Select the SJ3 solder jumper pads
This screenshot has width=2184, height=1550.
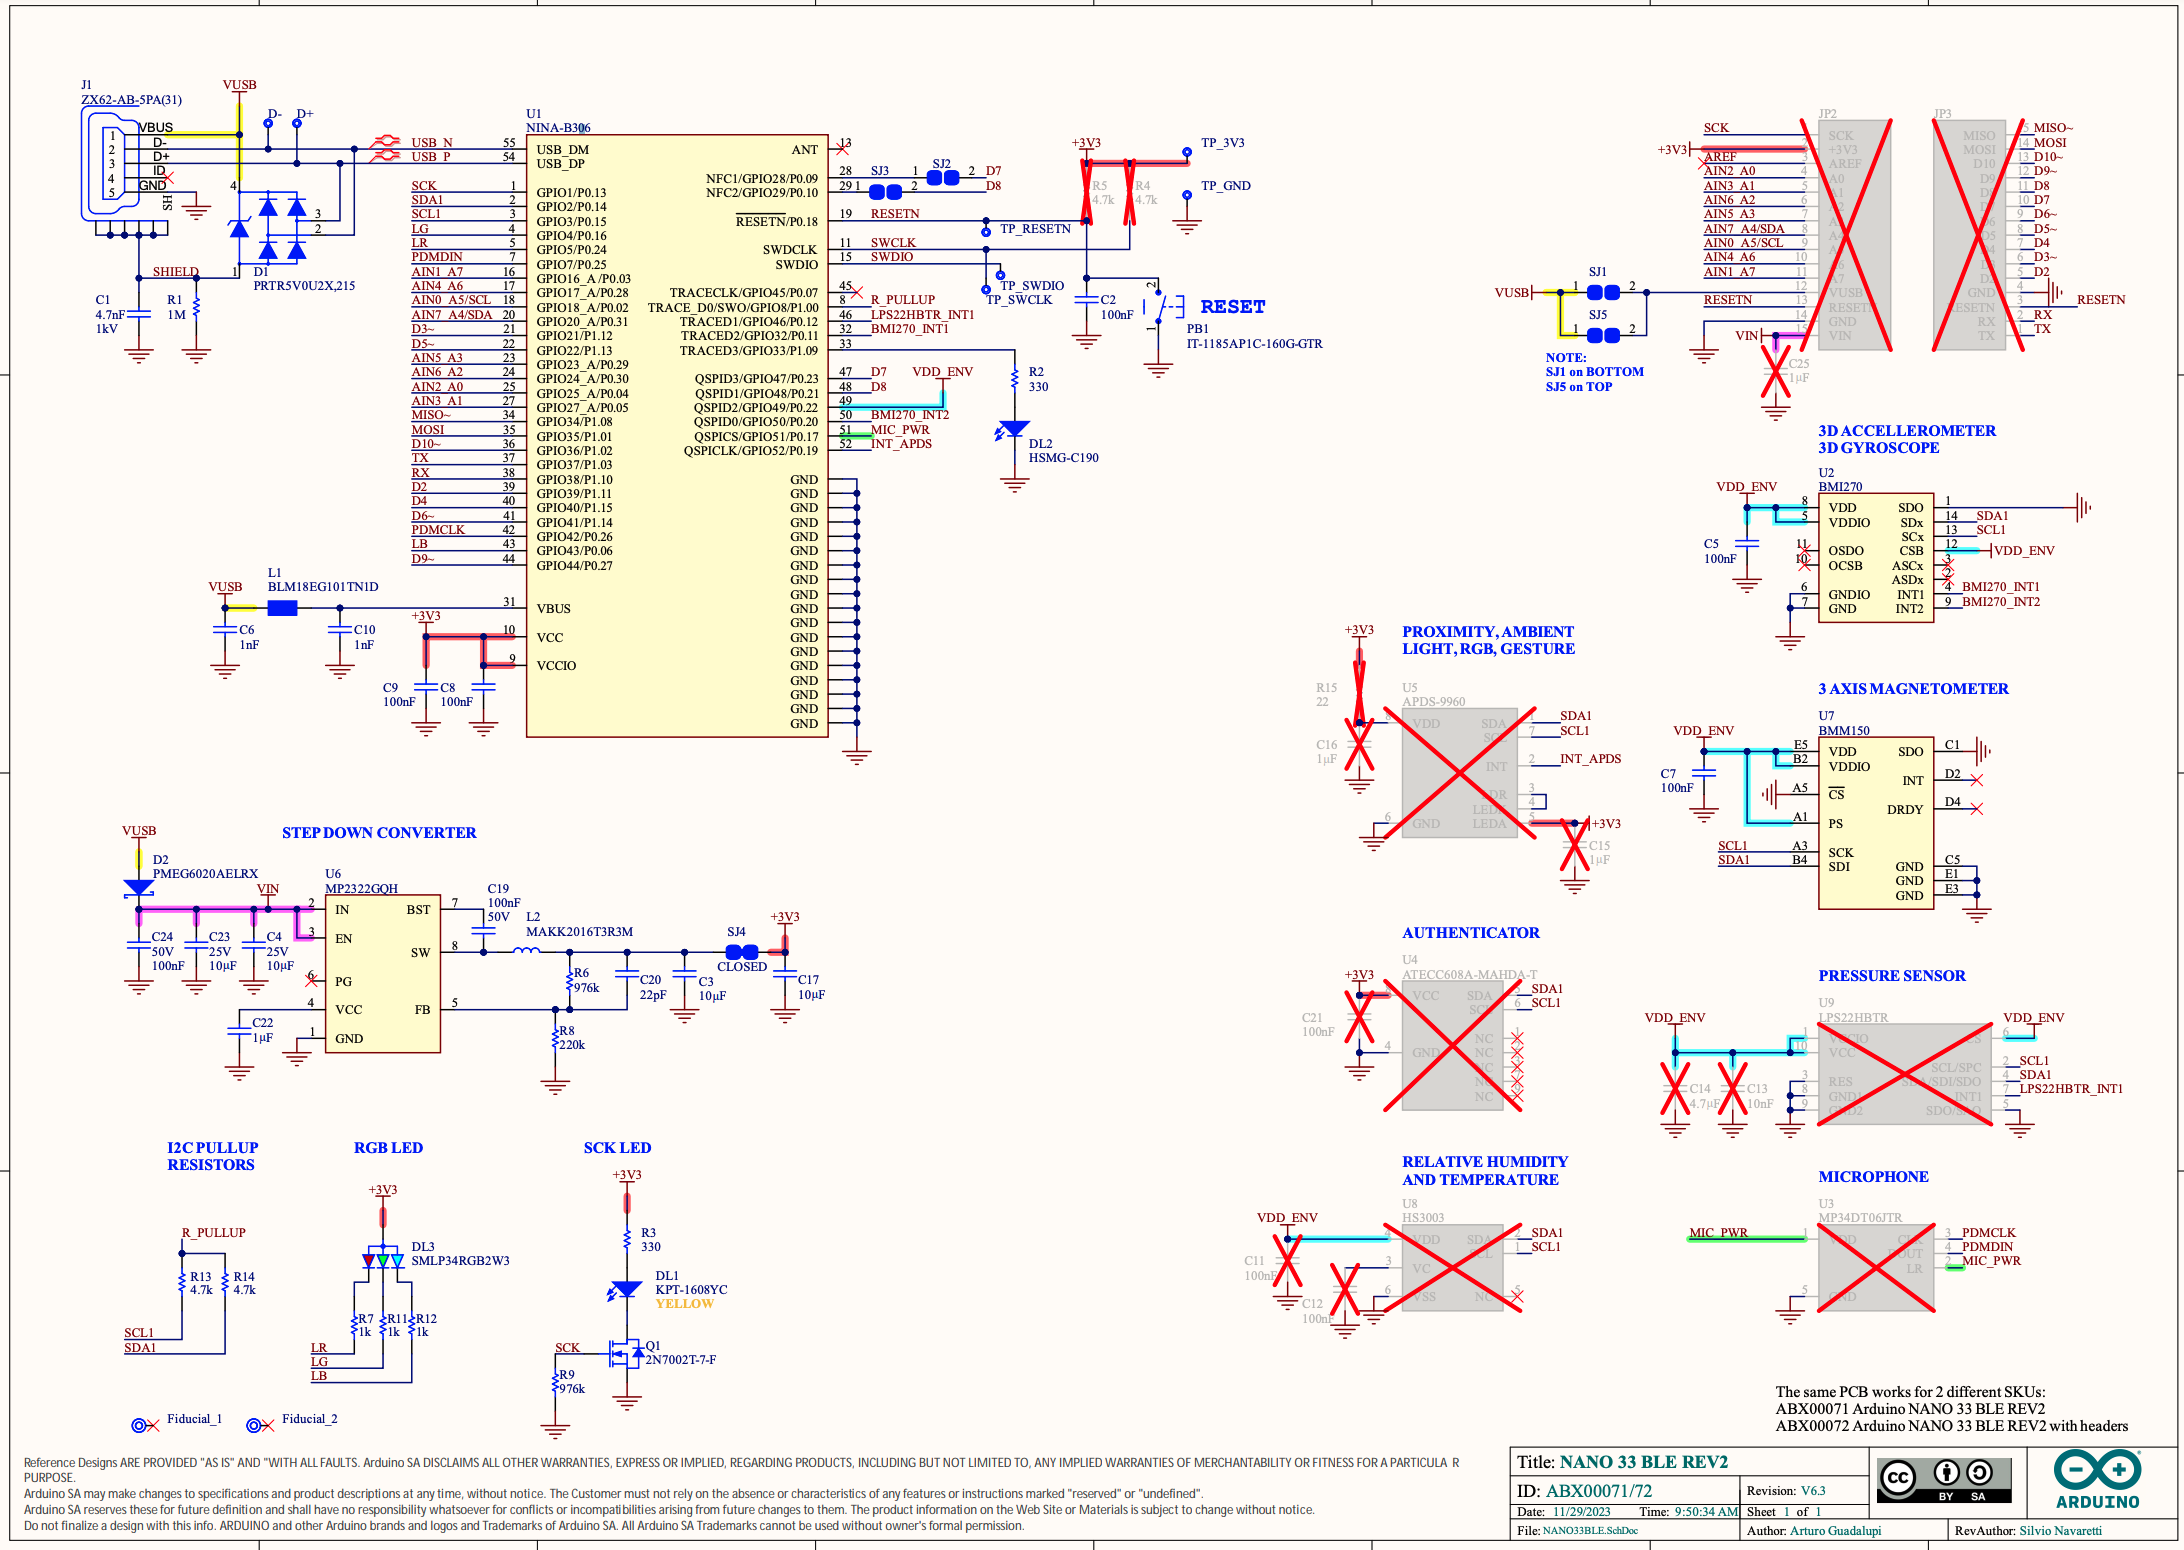pyautogui.click(x=885, y=191)
